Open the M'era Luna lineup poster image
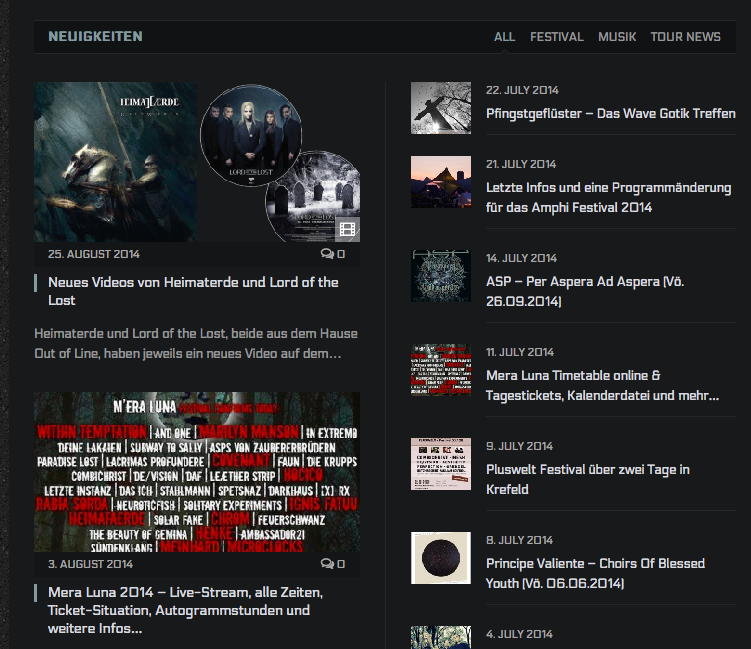 pyautogui.click(x=197, y=472)
